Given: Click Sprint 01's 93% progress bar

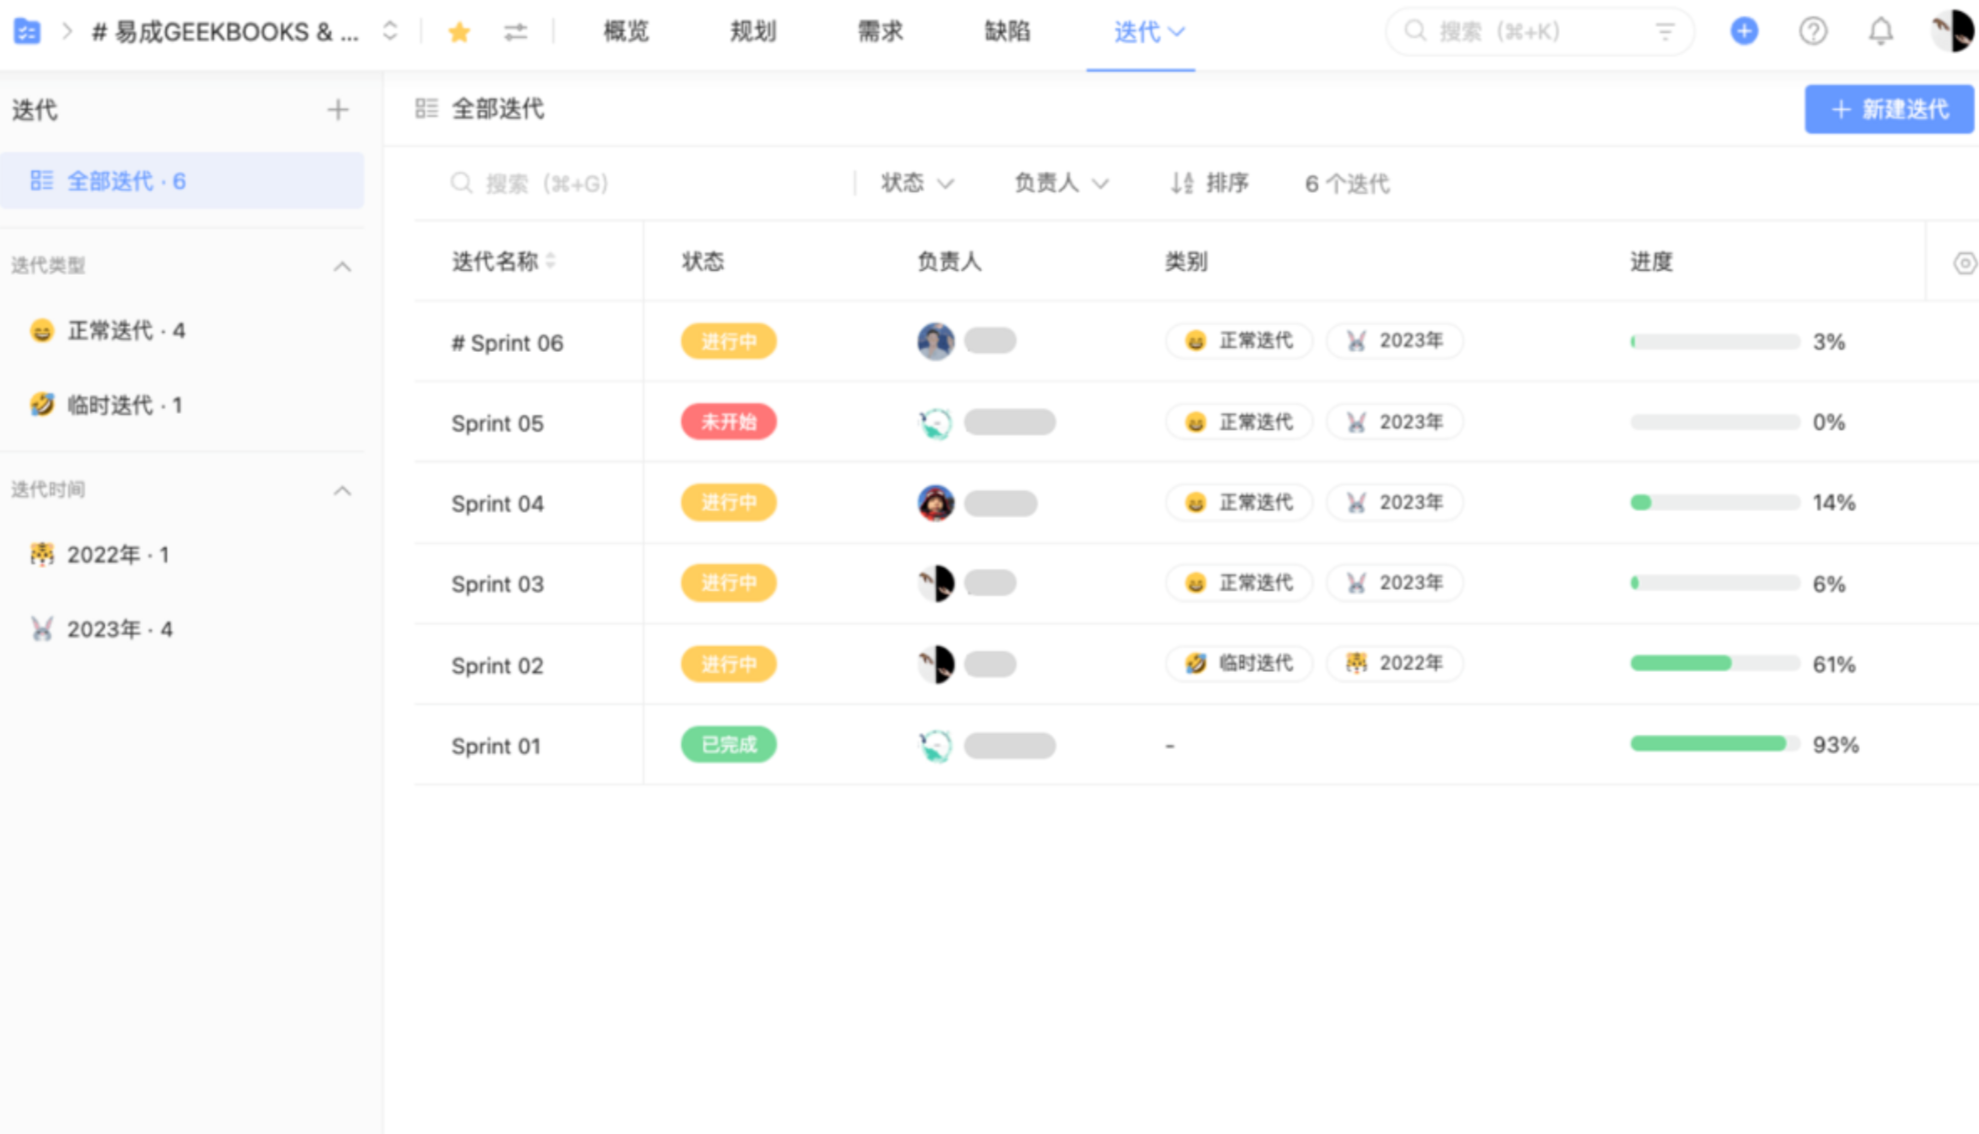Looking at the screenshot, I should [x=1713, y=744].
